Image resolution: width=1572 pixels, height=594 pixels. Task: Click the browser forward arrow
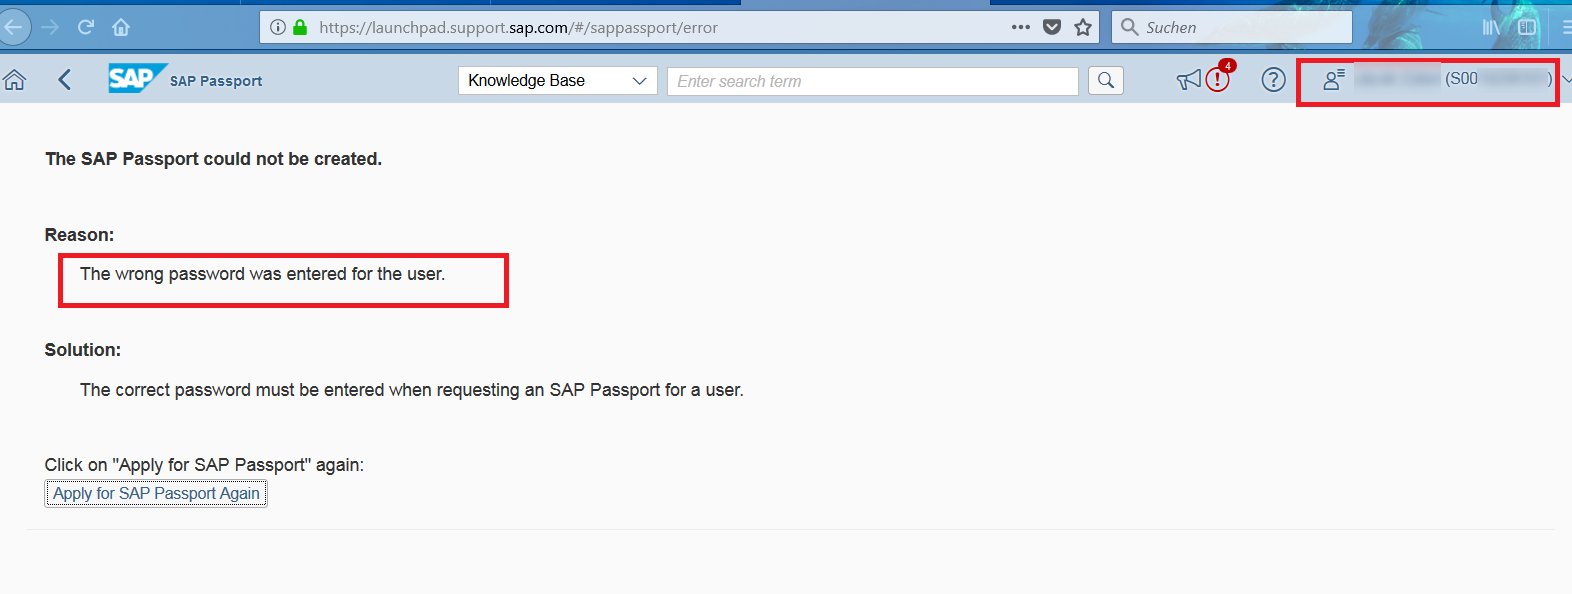50,27
